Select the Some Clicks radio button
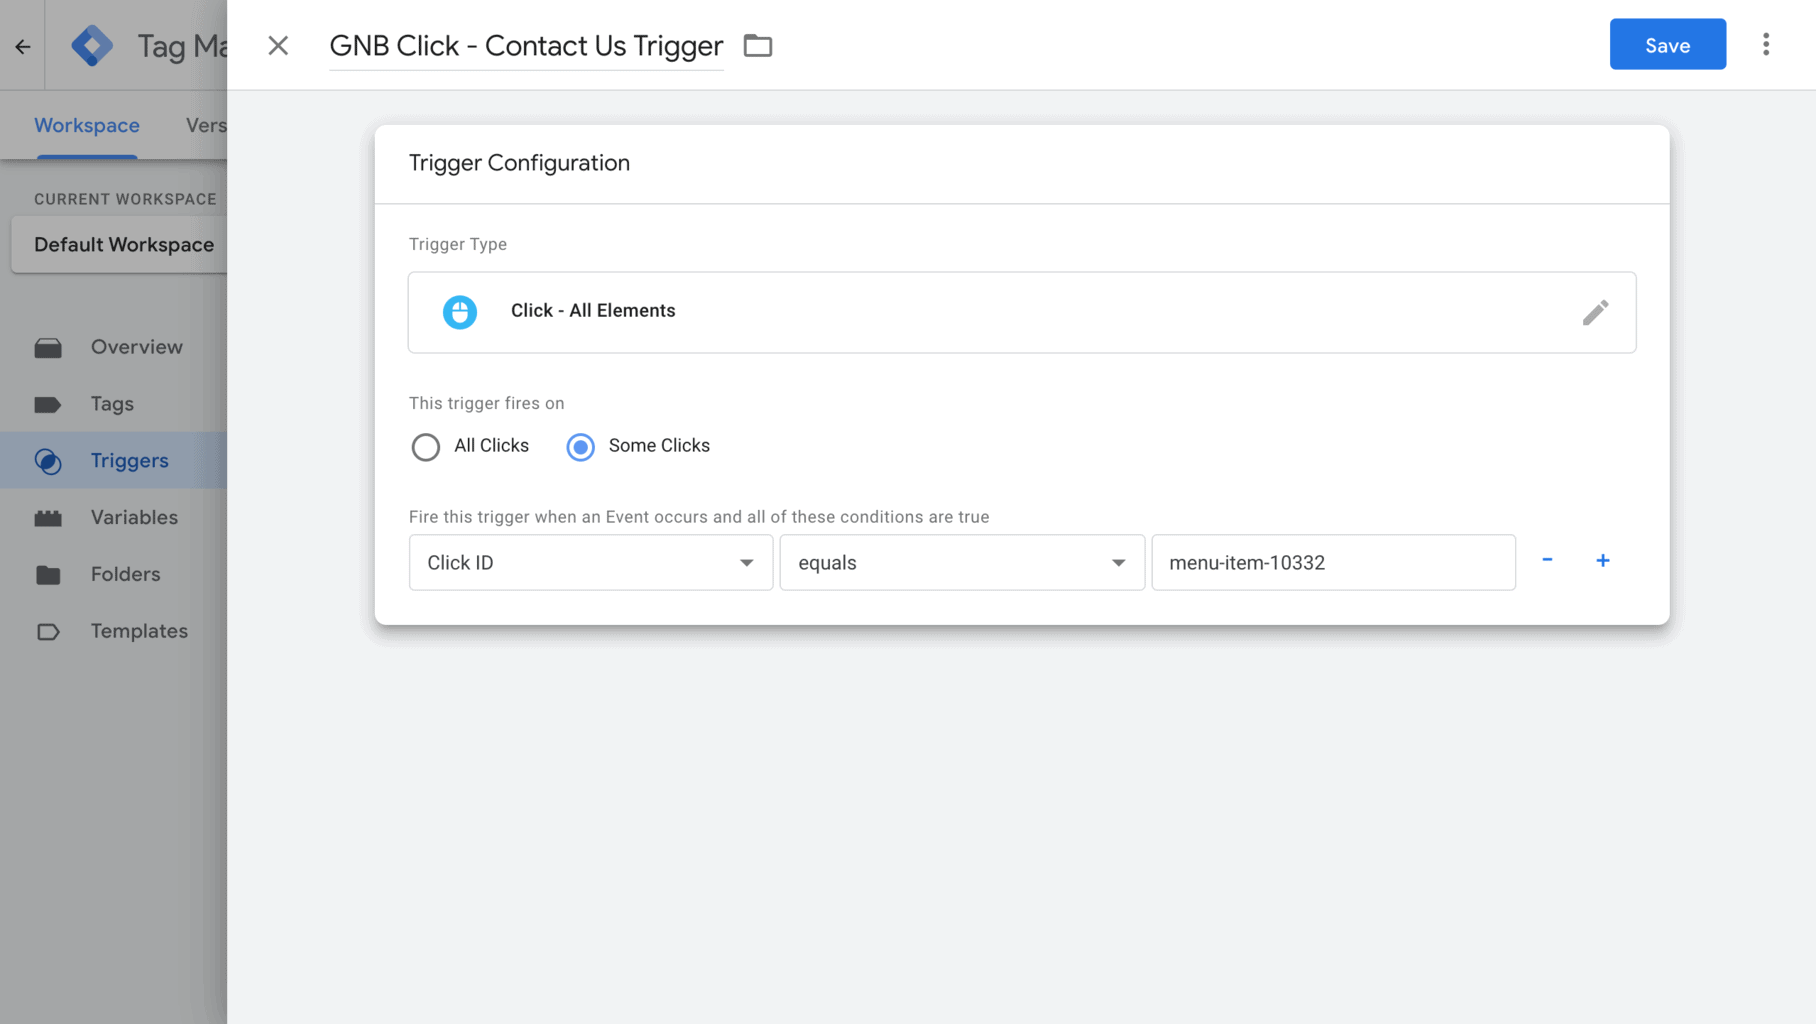1816x1024 pixels. click(x=580, y=447)
